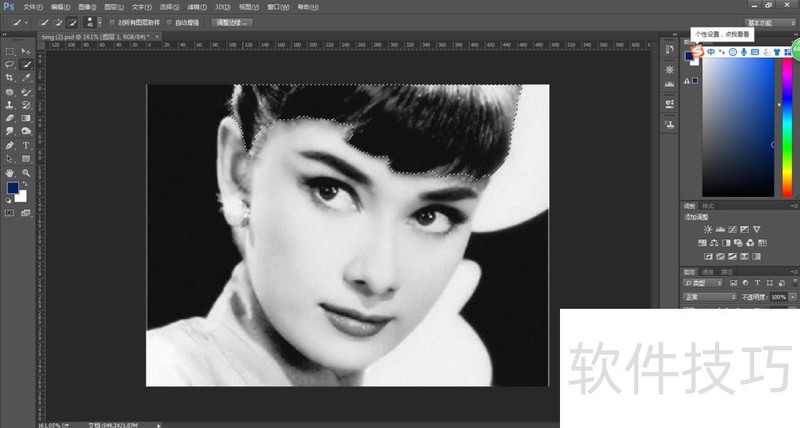Switch to the Channels (通道) tab
The width and height of the screenshot is (800, 428).
[x=708, y=271]
